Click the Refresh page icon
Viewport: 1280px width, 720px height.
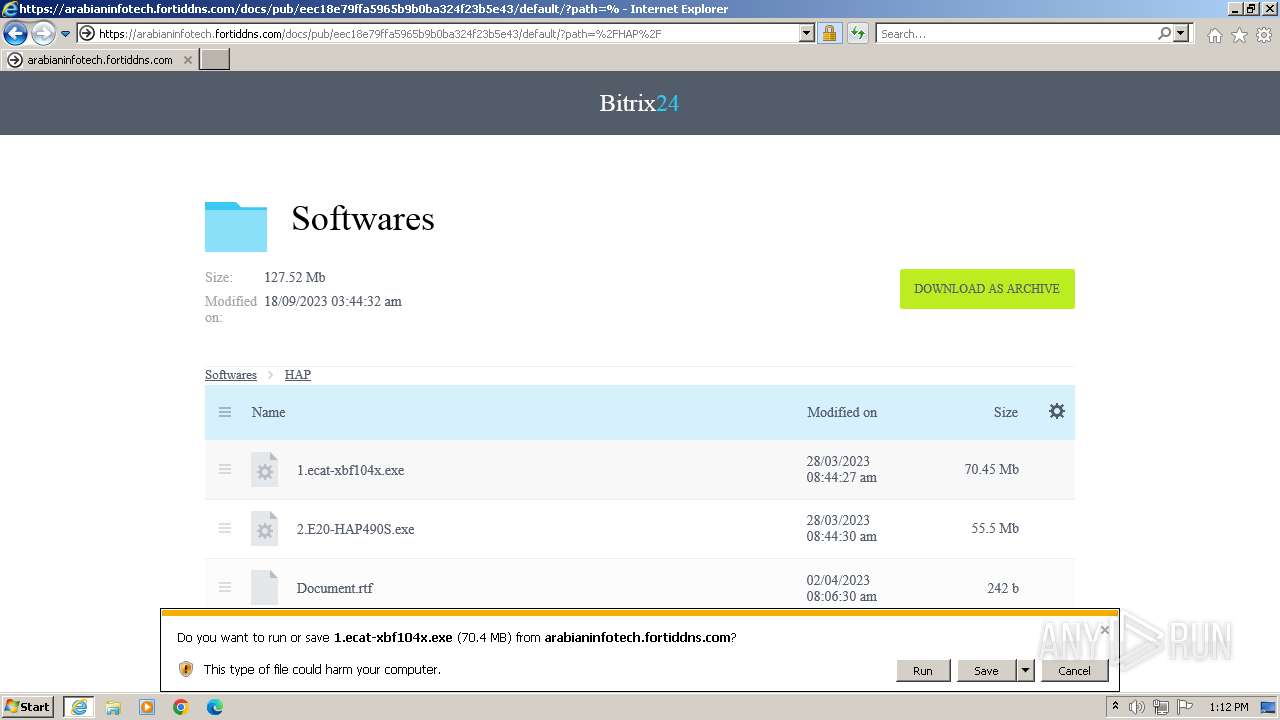pos(858,34)
